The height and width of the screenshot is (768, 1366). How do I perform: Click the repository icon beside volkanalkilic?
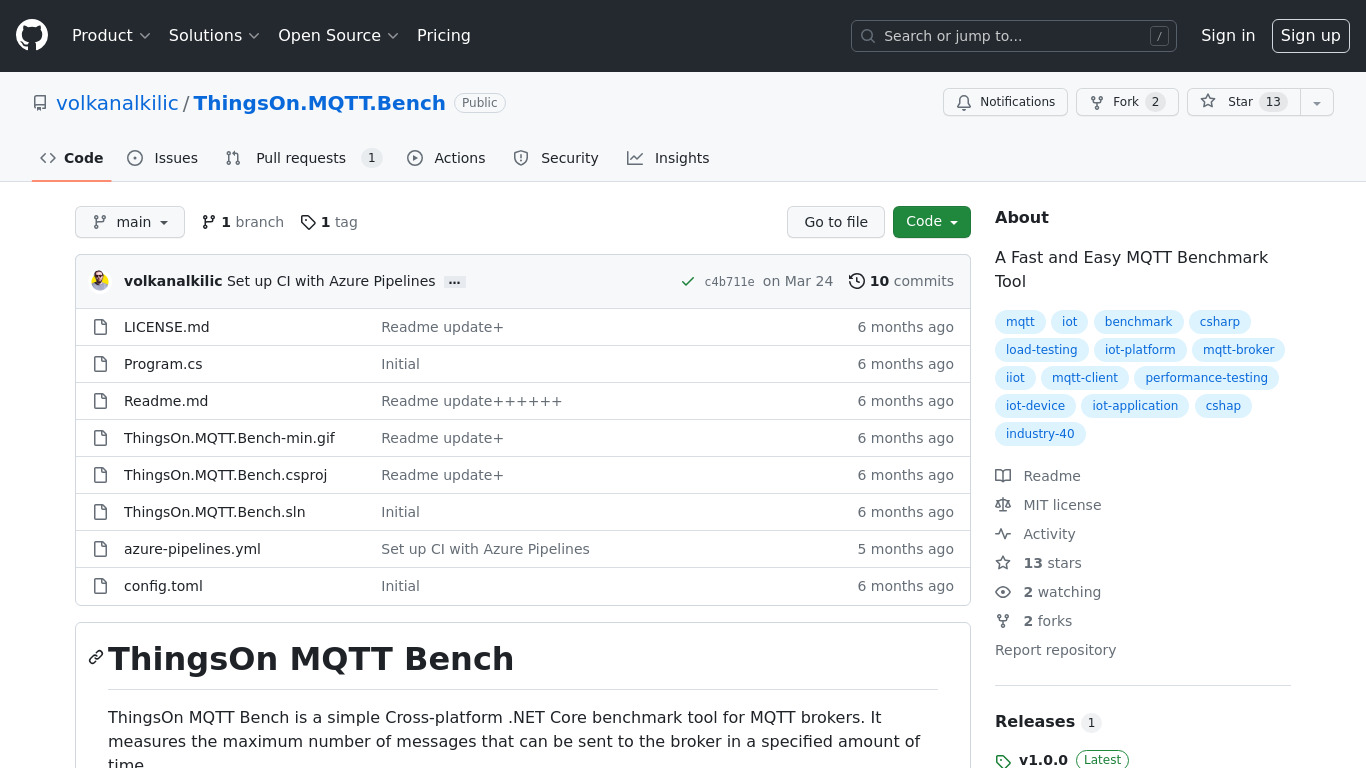(x=40, y=103)
